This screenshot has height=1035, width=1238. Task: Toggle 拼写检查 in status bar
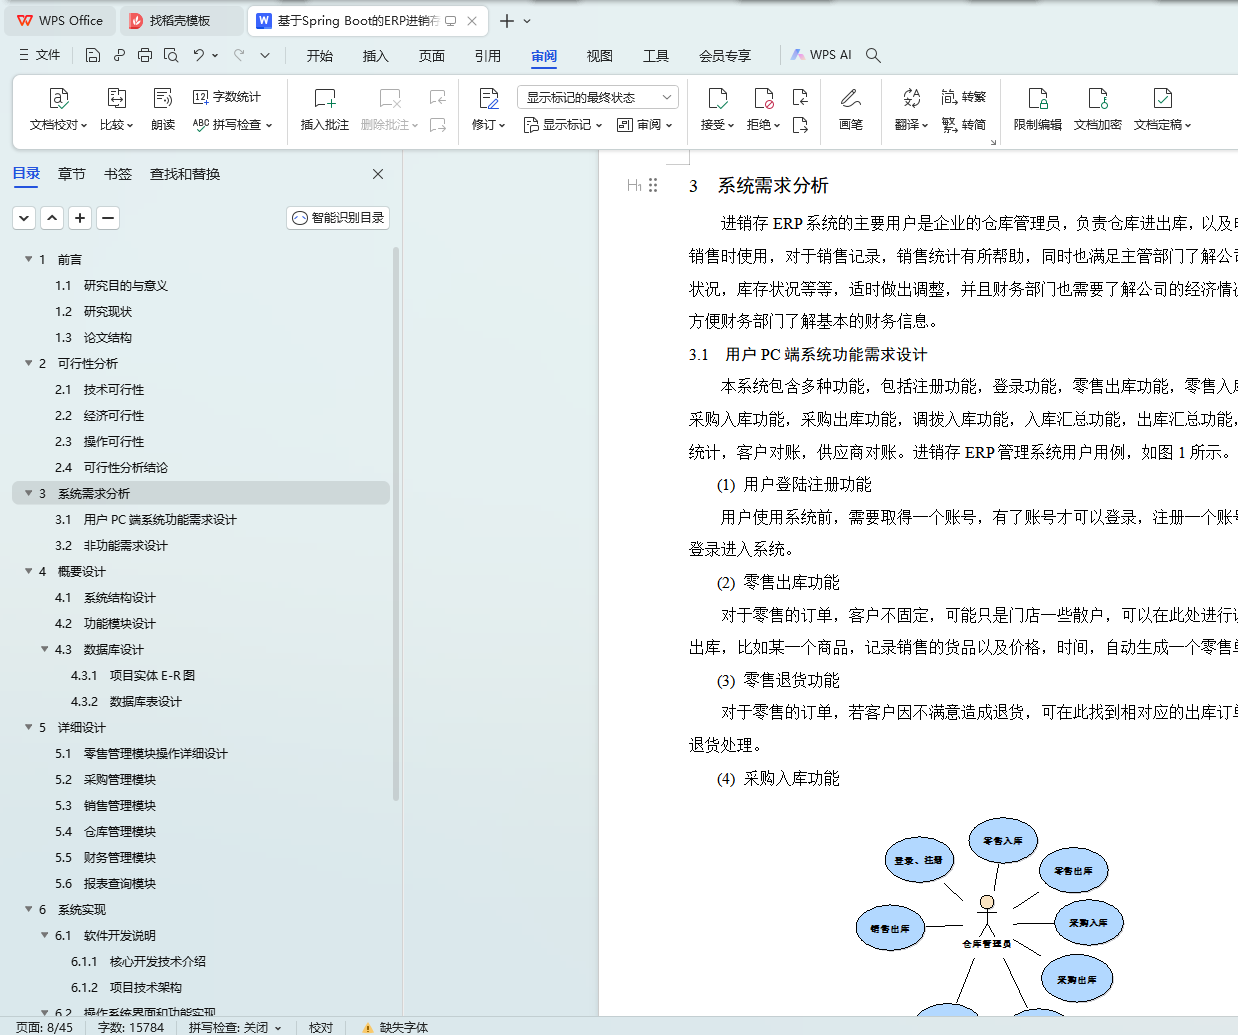235,1027
